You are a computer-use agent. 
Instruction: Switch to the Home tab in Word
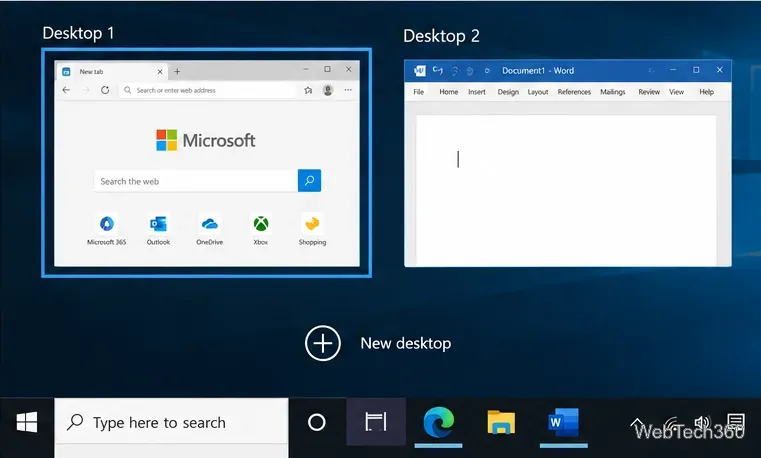[x=448, y=92]
